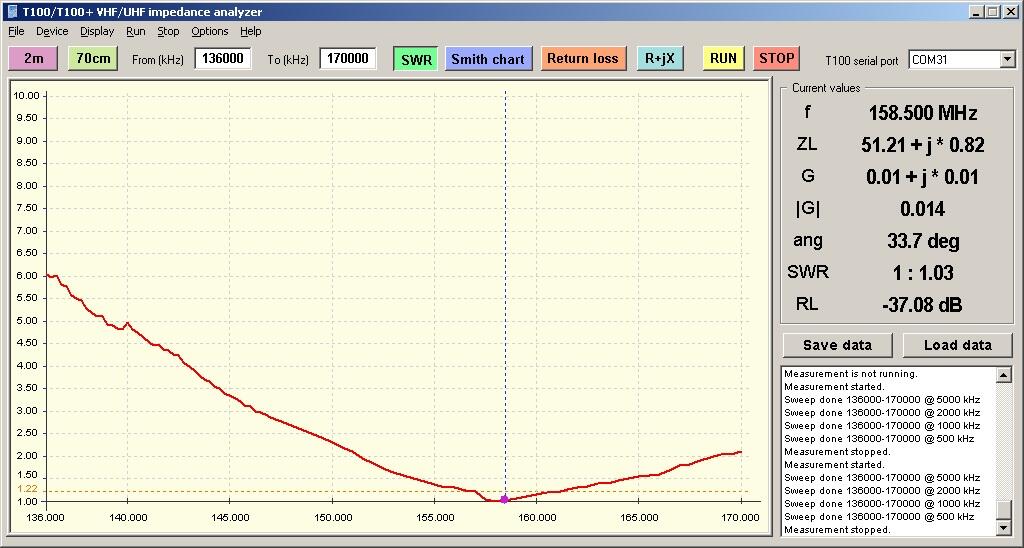Open the Display menu

(97, 31)
